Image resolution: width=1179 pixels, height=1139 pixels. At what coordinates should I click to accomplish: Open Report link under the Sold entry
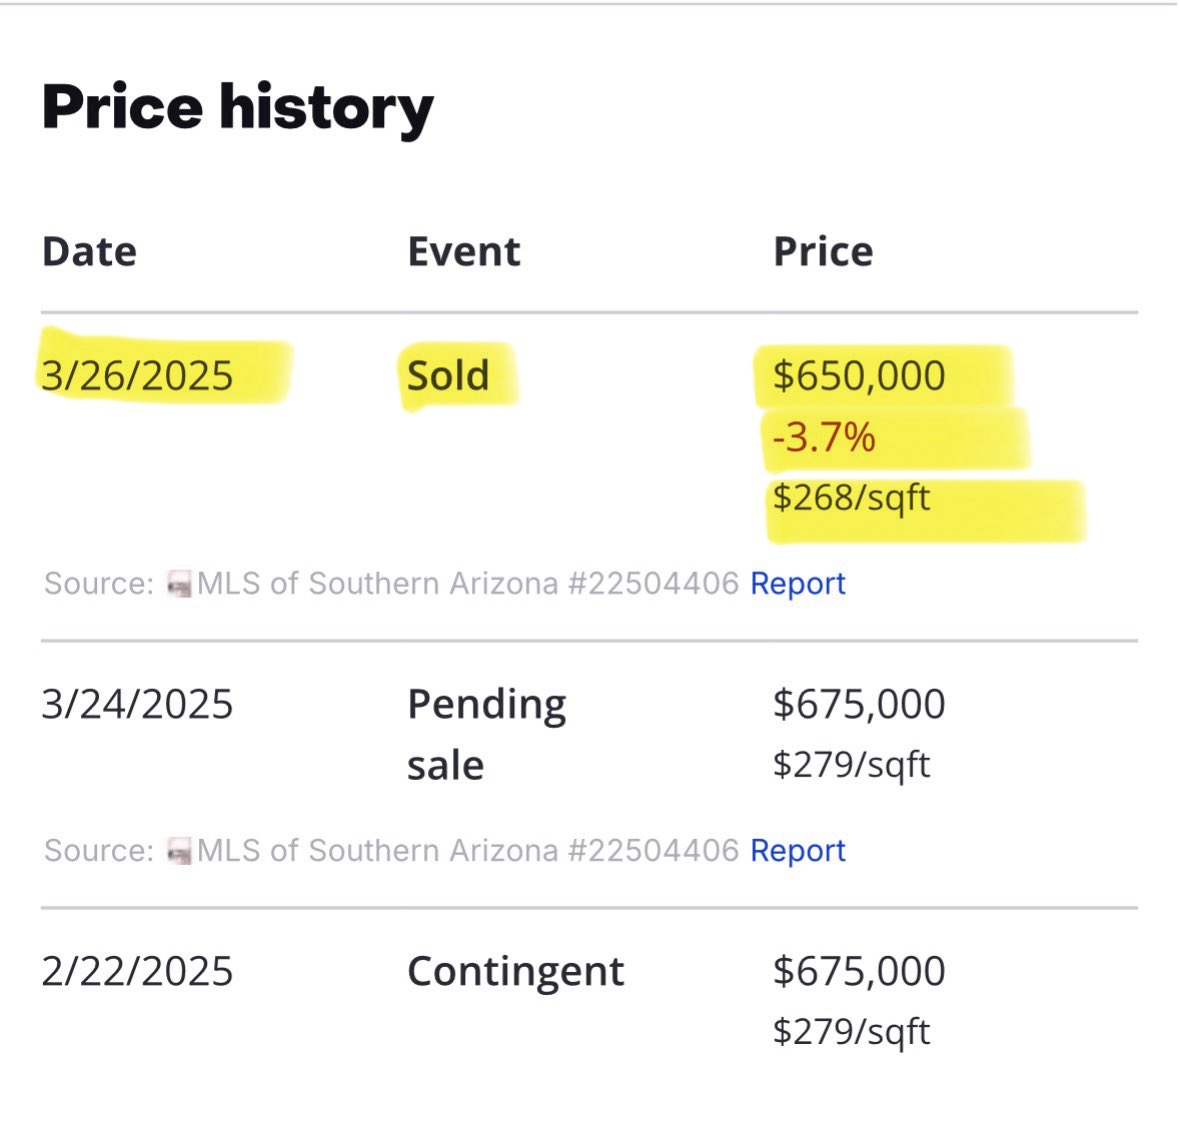tap(797, 583)
